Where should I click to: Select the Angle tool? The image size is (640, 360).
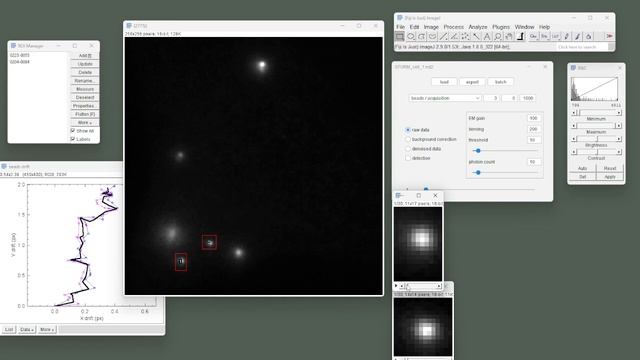click(x=454, y=37)
